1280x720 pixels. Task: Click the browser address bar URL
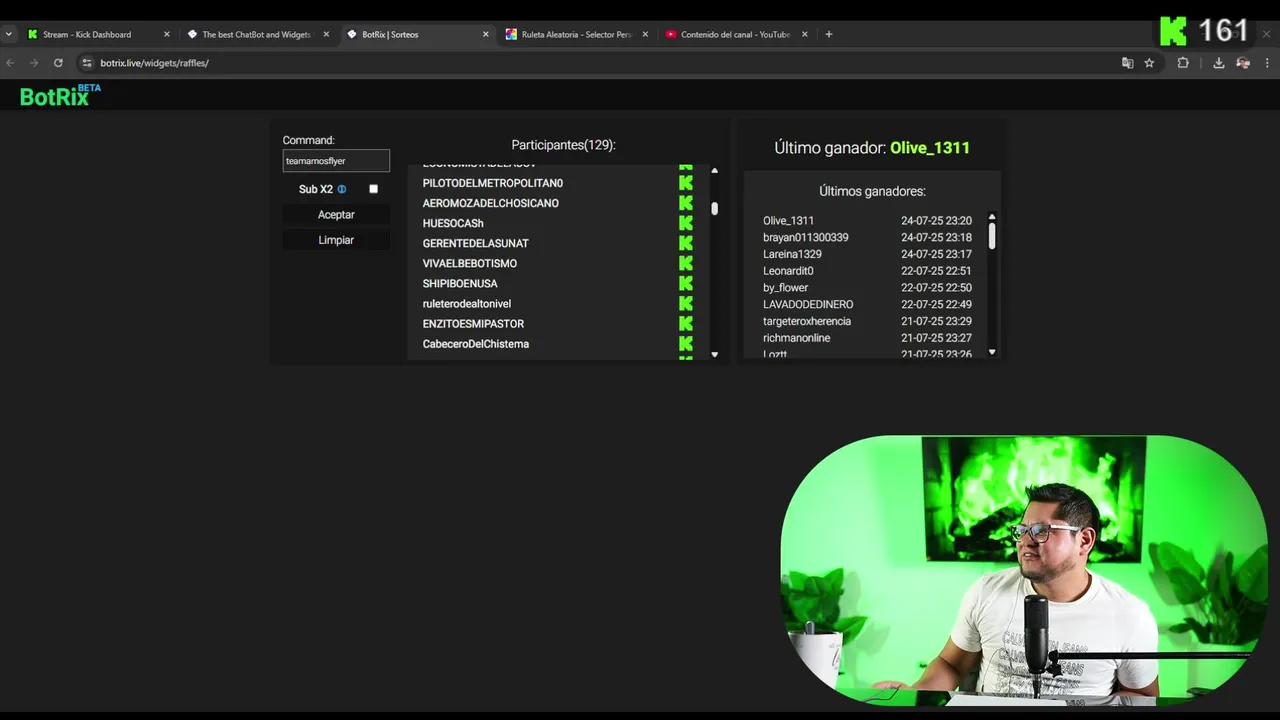point(154,63)
